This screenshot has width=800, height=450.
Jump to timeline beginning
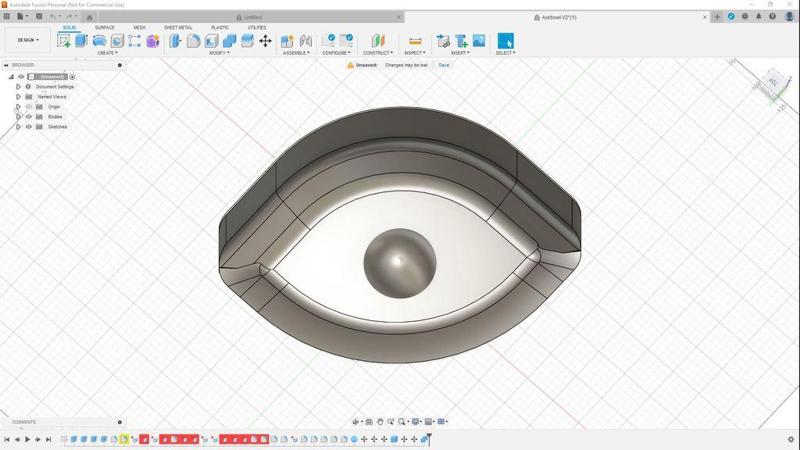[x=7, y=439]
